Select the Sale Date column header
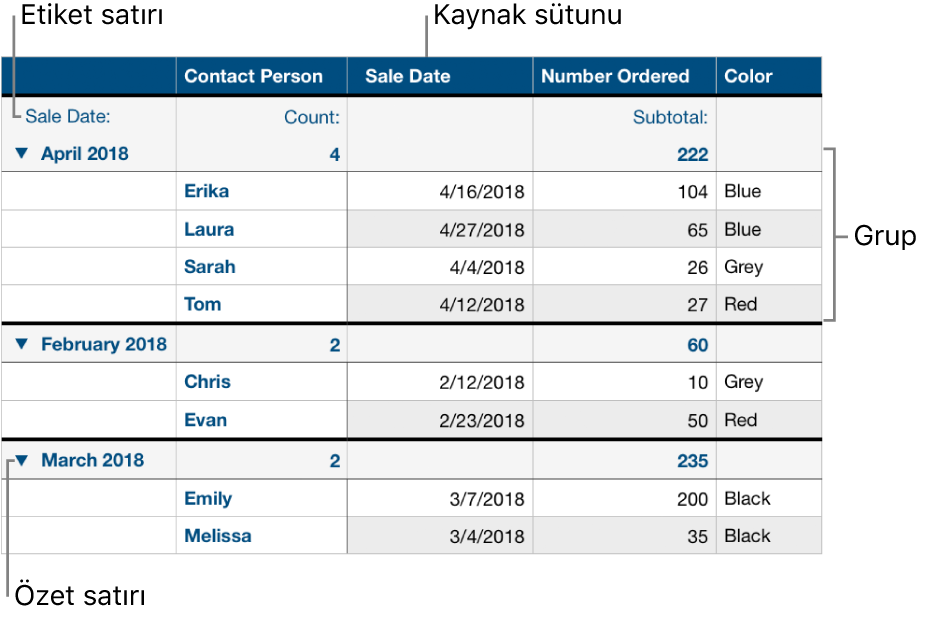 [408, 76]
